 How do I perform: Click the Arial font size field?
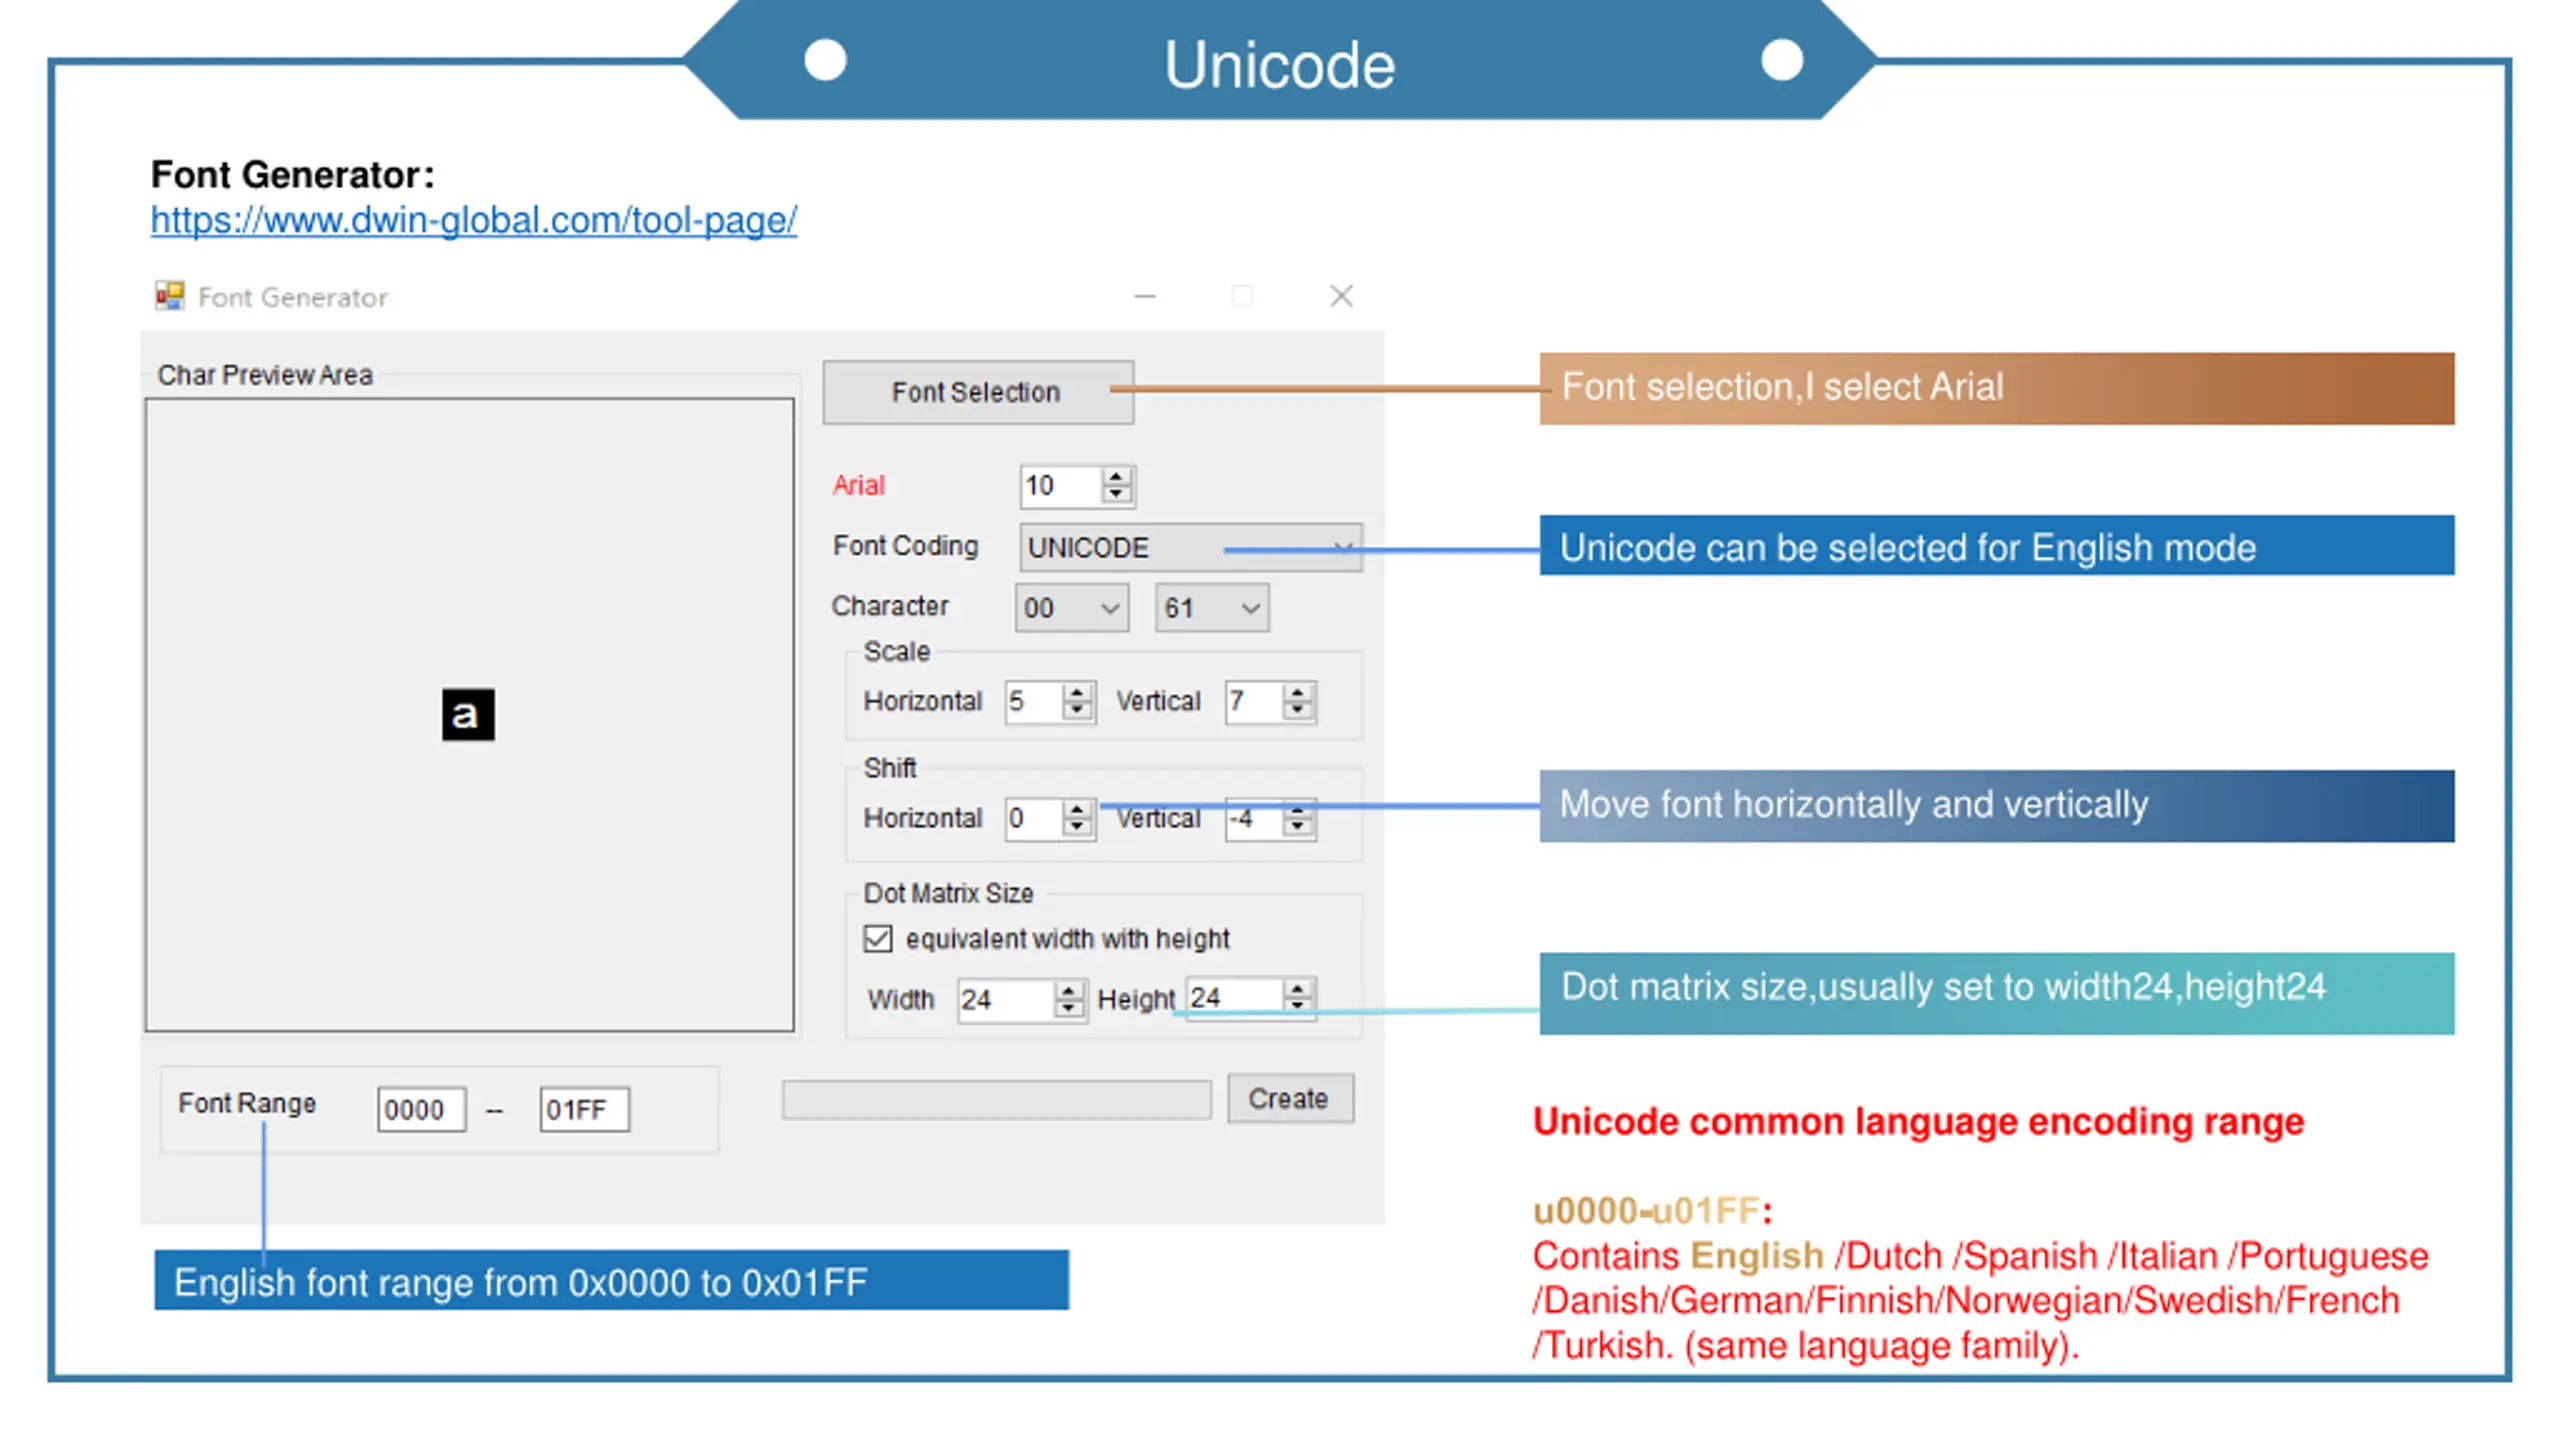pyautogui.click(x=1061, y=486)
